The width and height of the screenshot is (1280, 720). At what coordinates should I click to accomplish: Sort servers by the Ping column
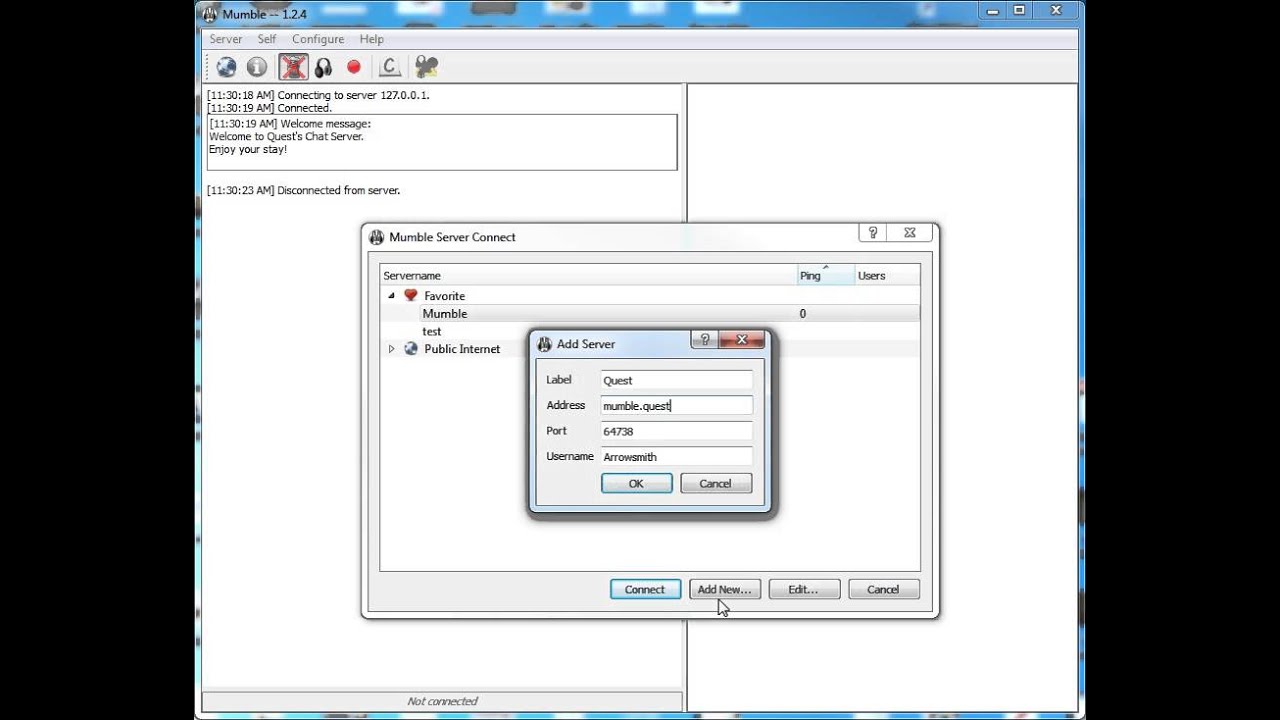pos(825,276)
